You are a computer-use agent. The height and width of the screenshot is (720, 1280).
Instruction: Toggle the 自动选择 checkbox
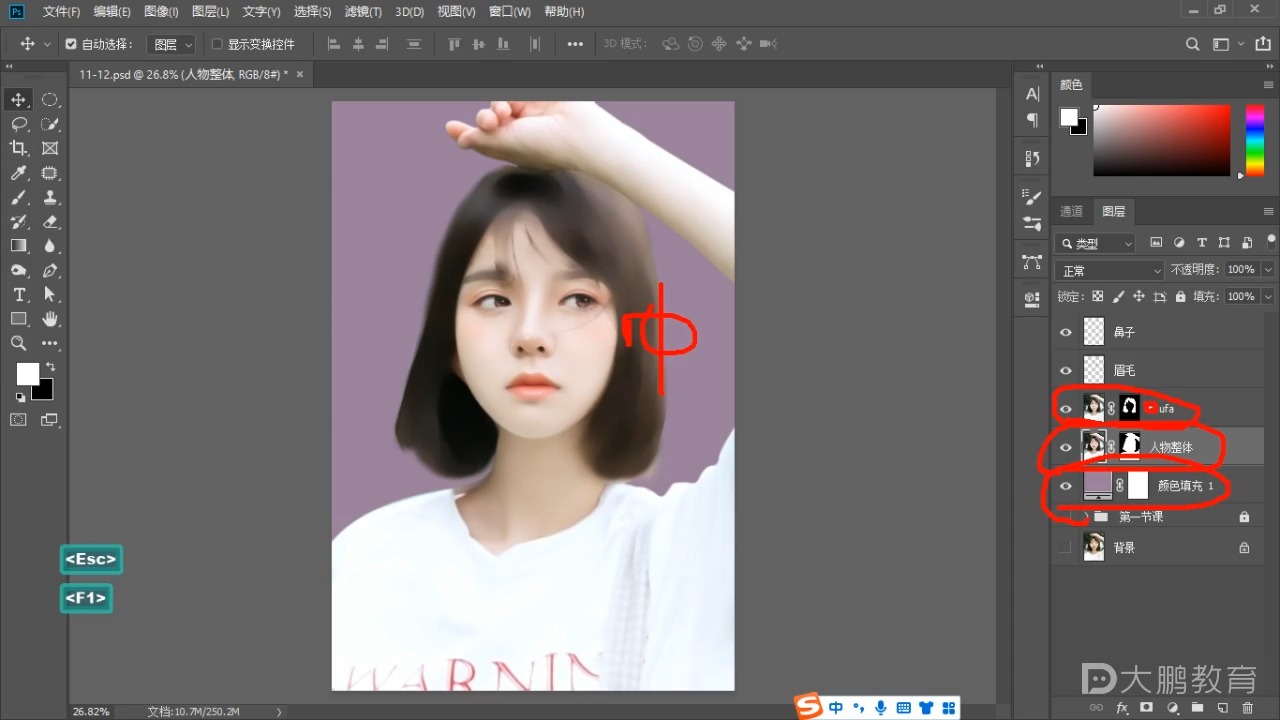pyautogui.click(x=71, y=44)
